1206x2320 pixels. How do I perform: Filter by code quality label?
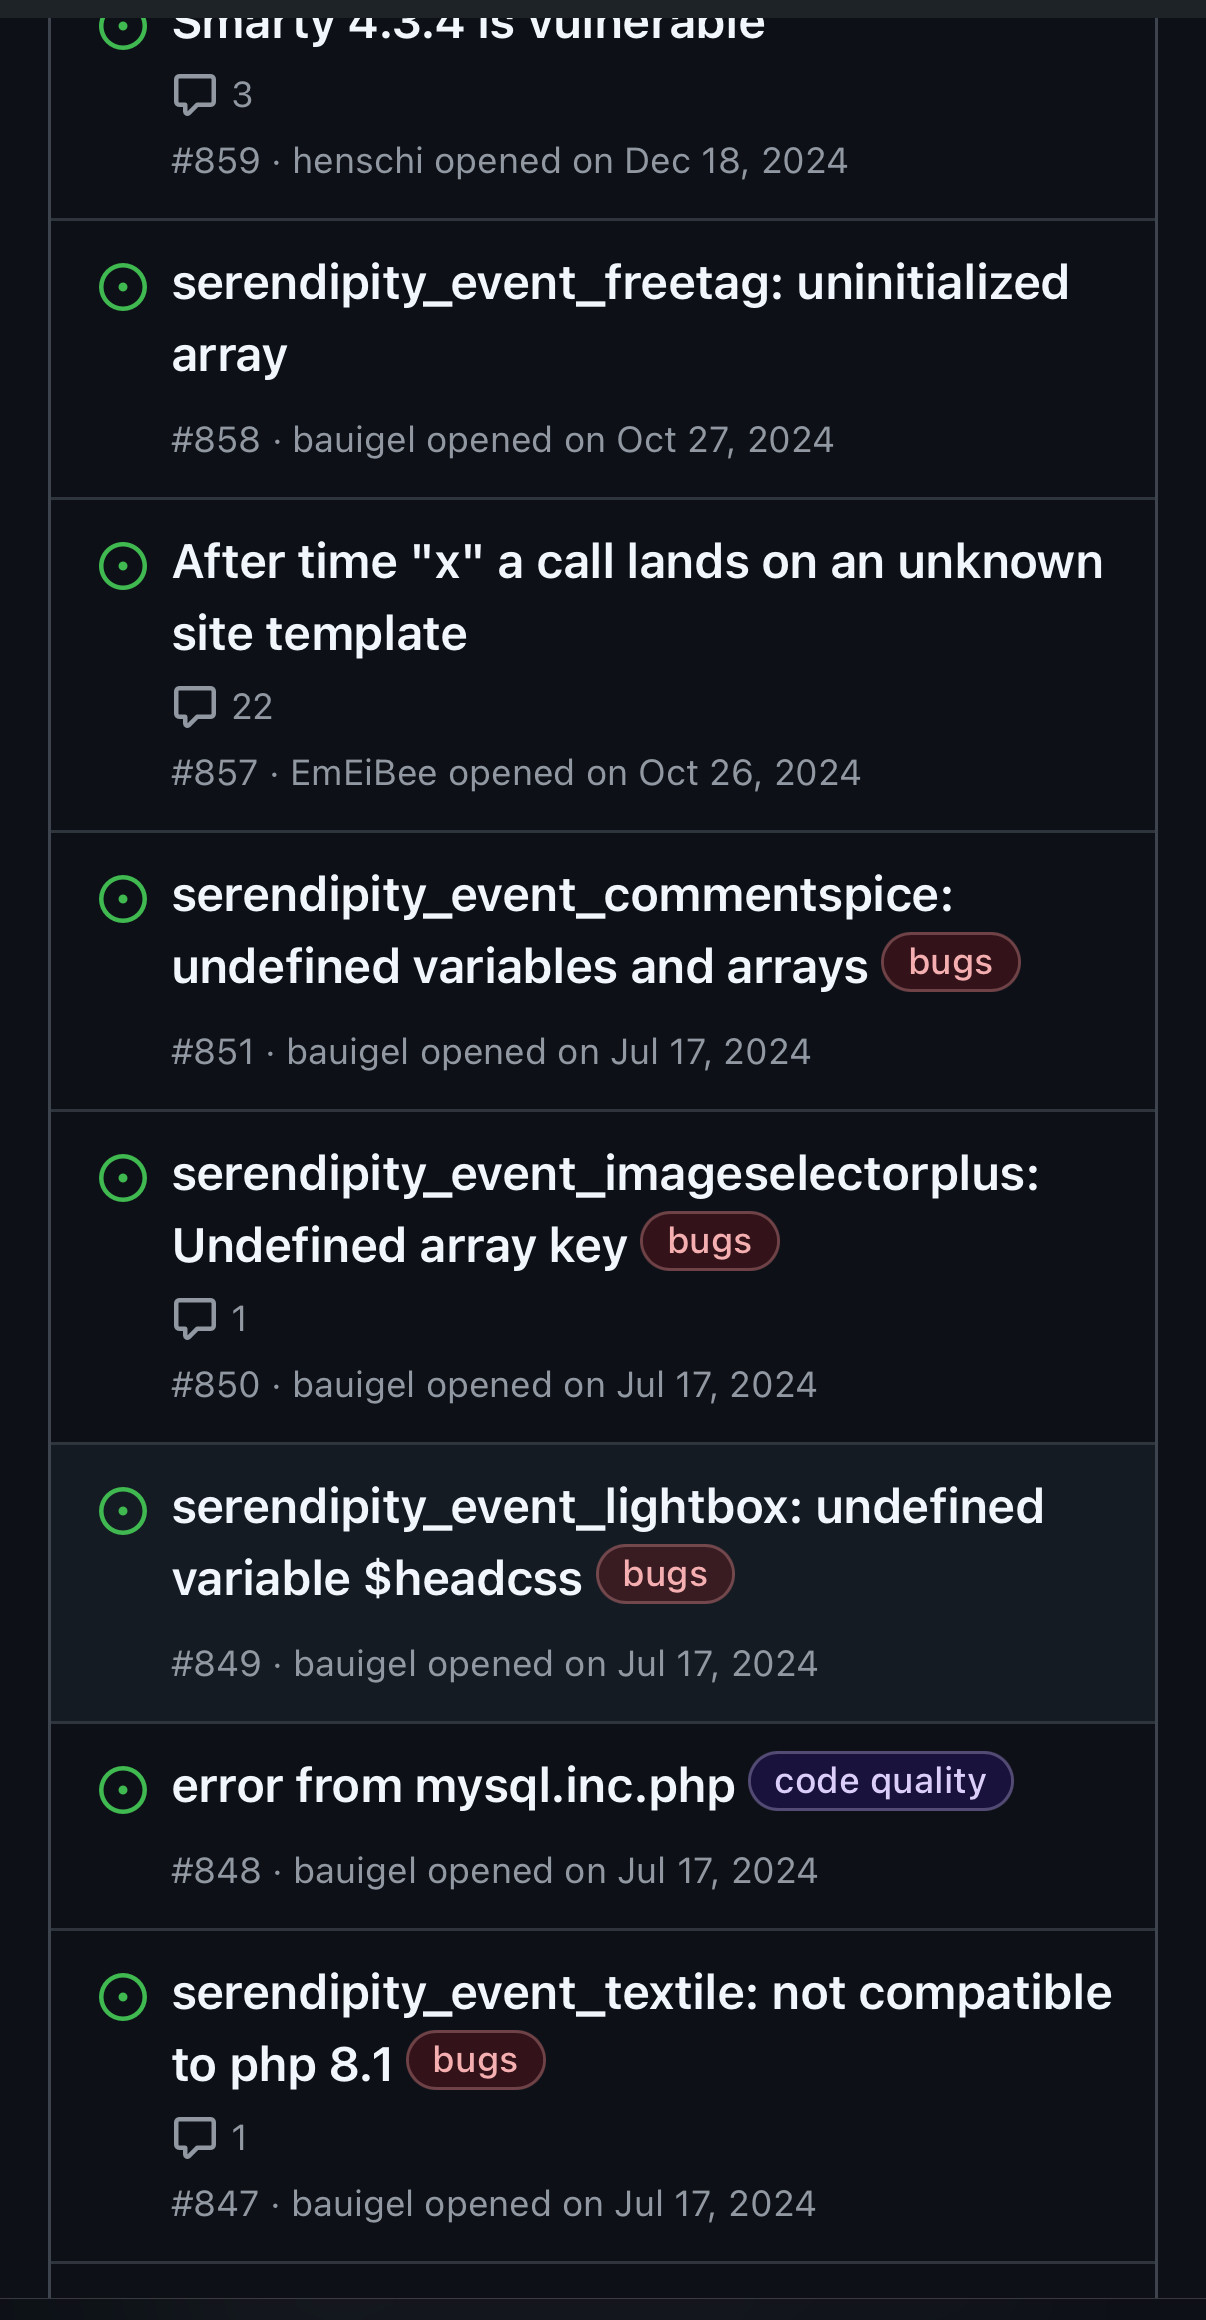pos(880,1781)
